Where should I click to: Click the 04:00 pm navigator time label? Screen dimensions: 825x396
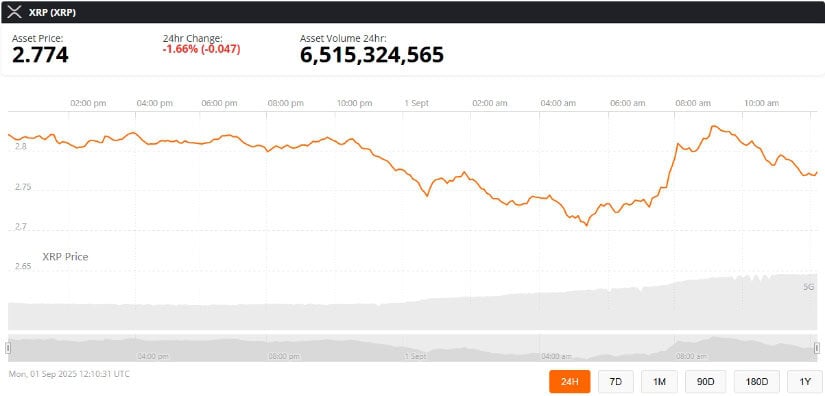(x=153, y=357)
